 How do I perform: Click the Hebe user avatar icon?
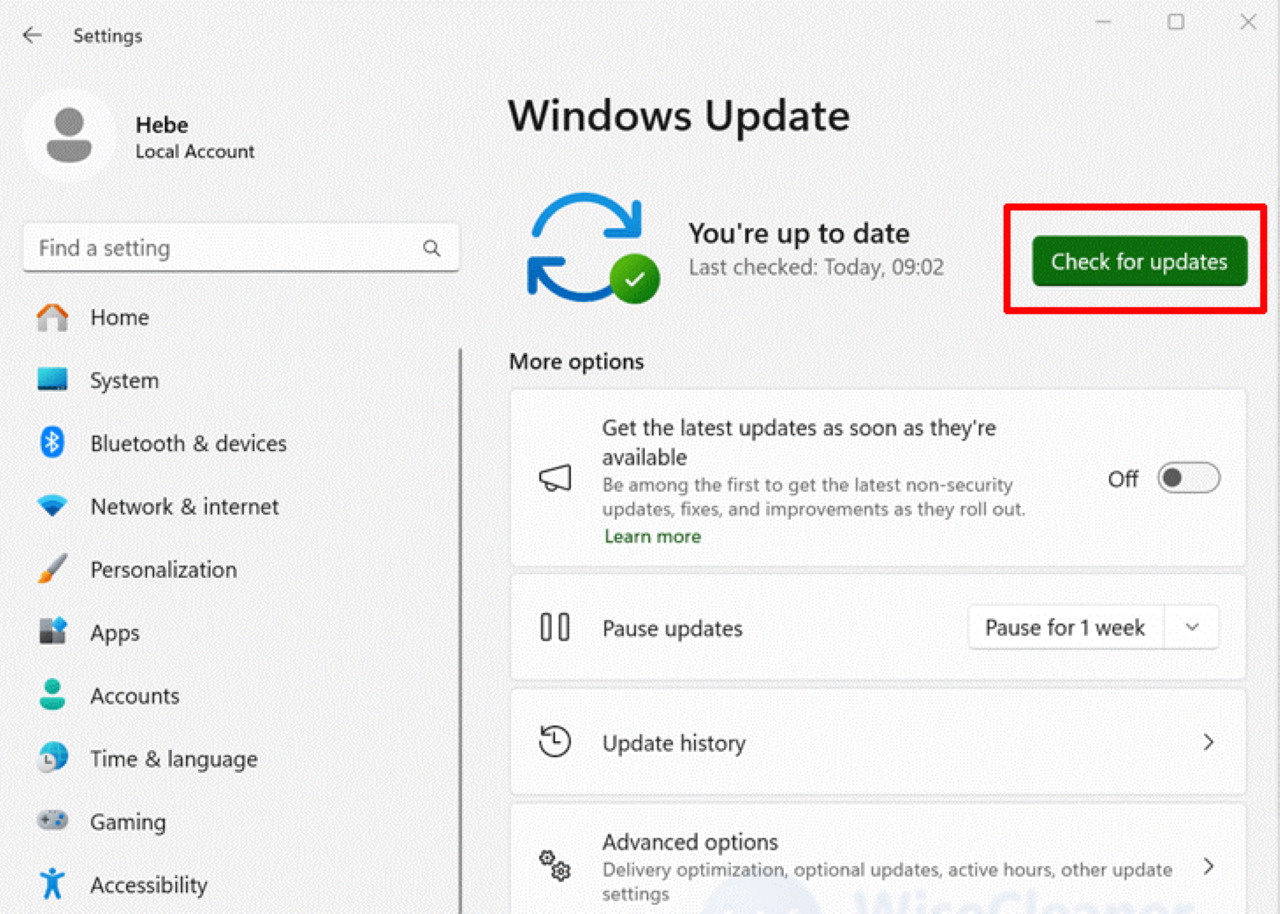[x=69, y=136]
